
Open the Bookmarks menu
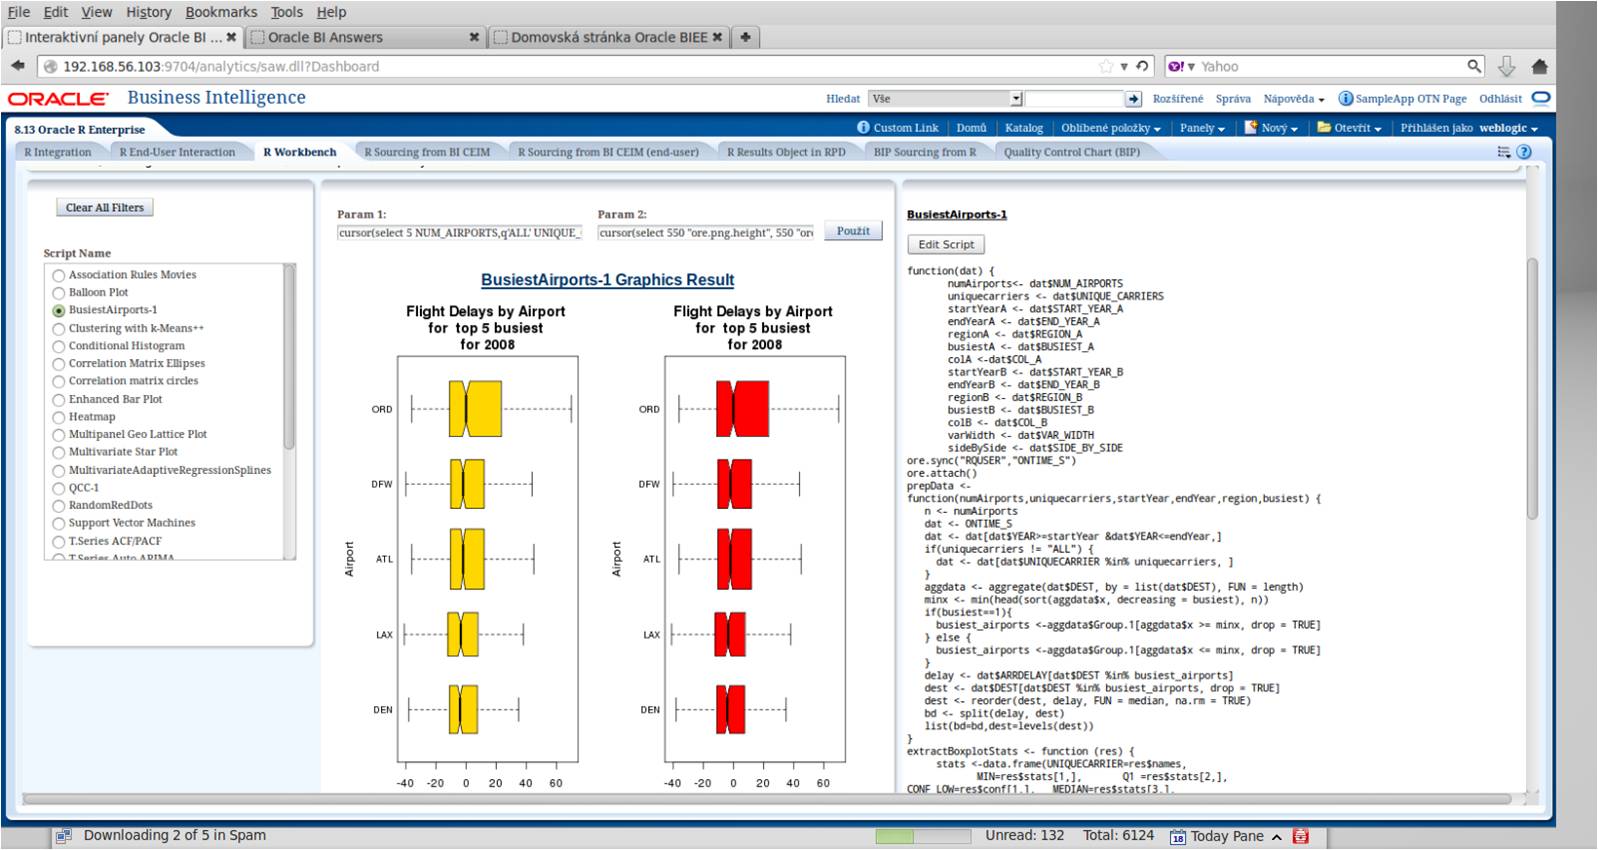221,12
